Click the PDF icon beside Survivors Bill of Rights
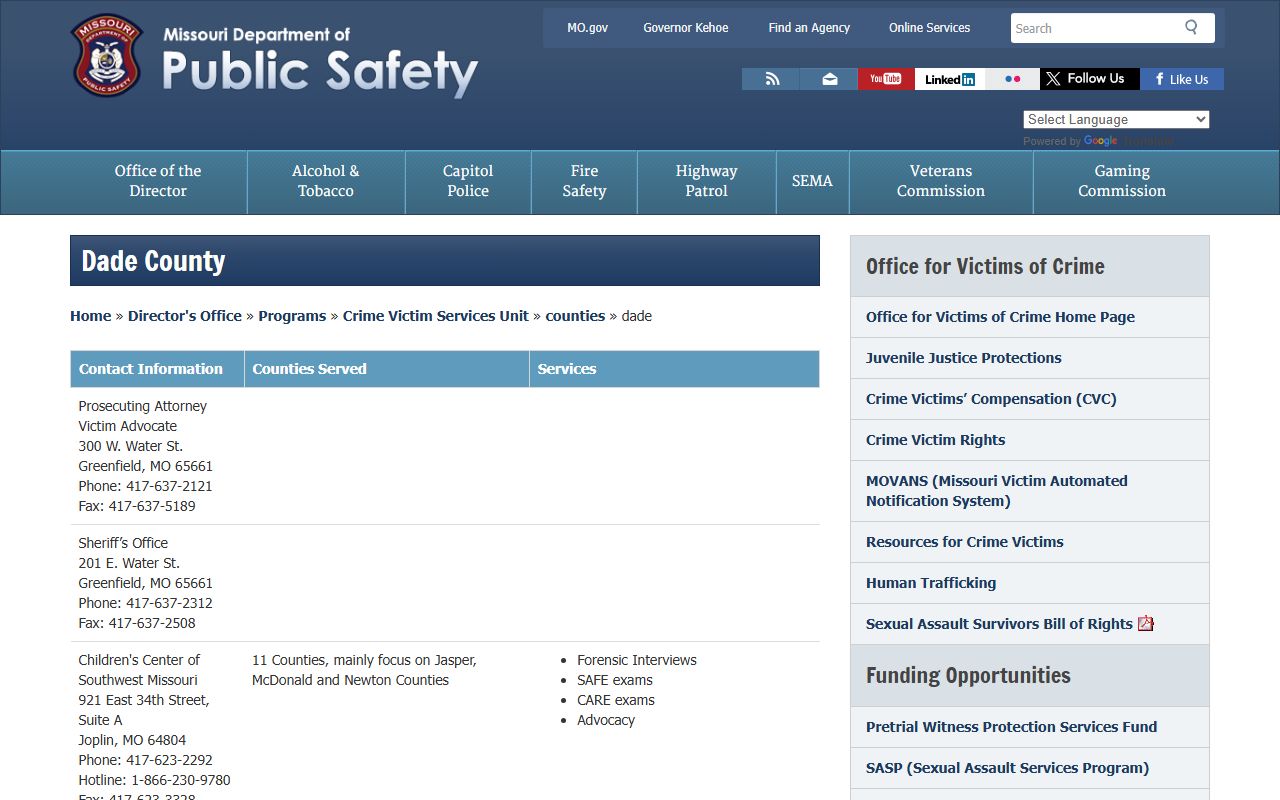Viewport: 1280px width, 800px height. [1146, 623]
